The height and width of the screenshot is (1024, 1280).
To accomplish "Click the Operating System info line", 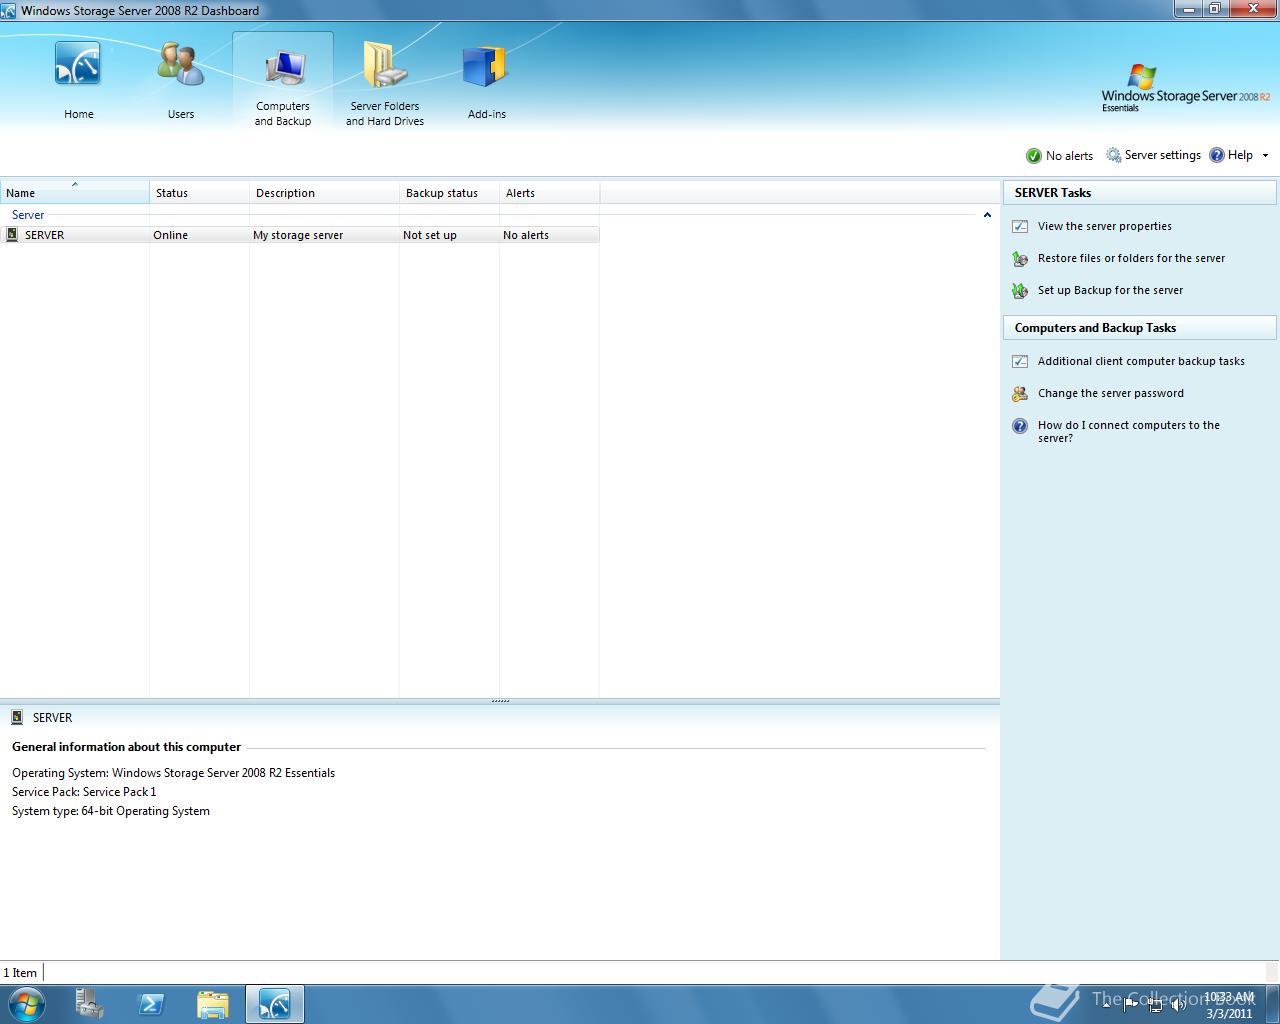I will 173,773.
